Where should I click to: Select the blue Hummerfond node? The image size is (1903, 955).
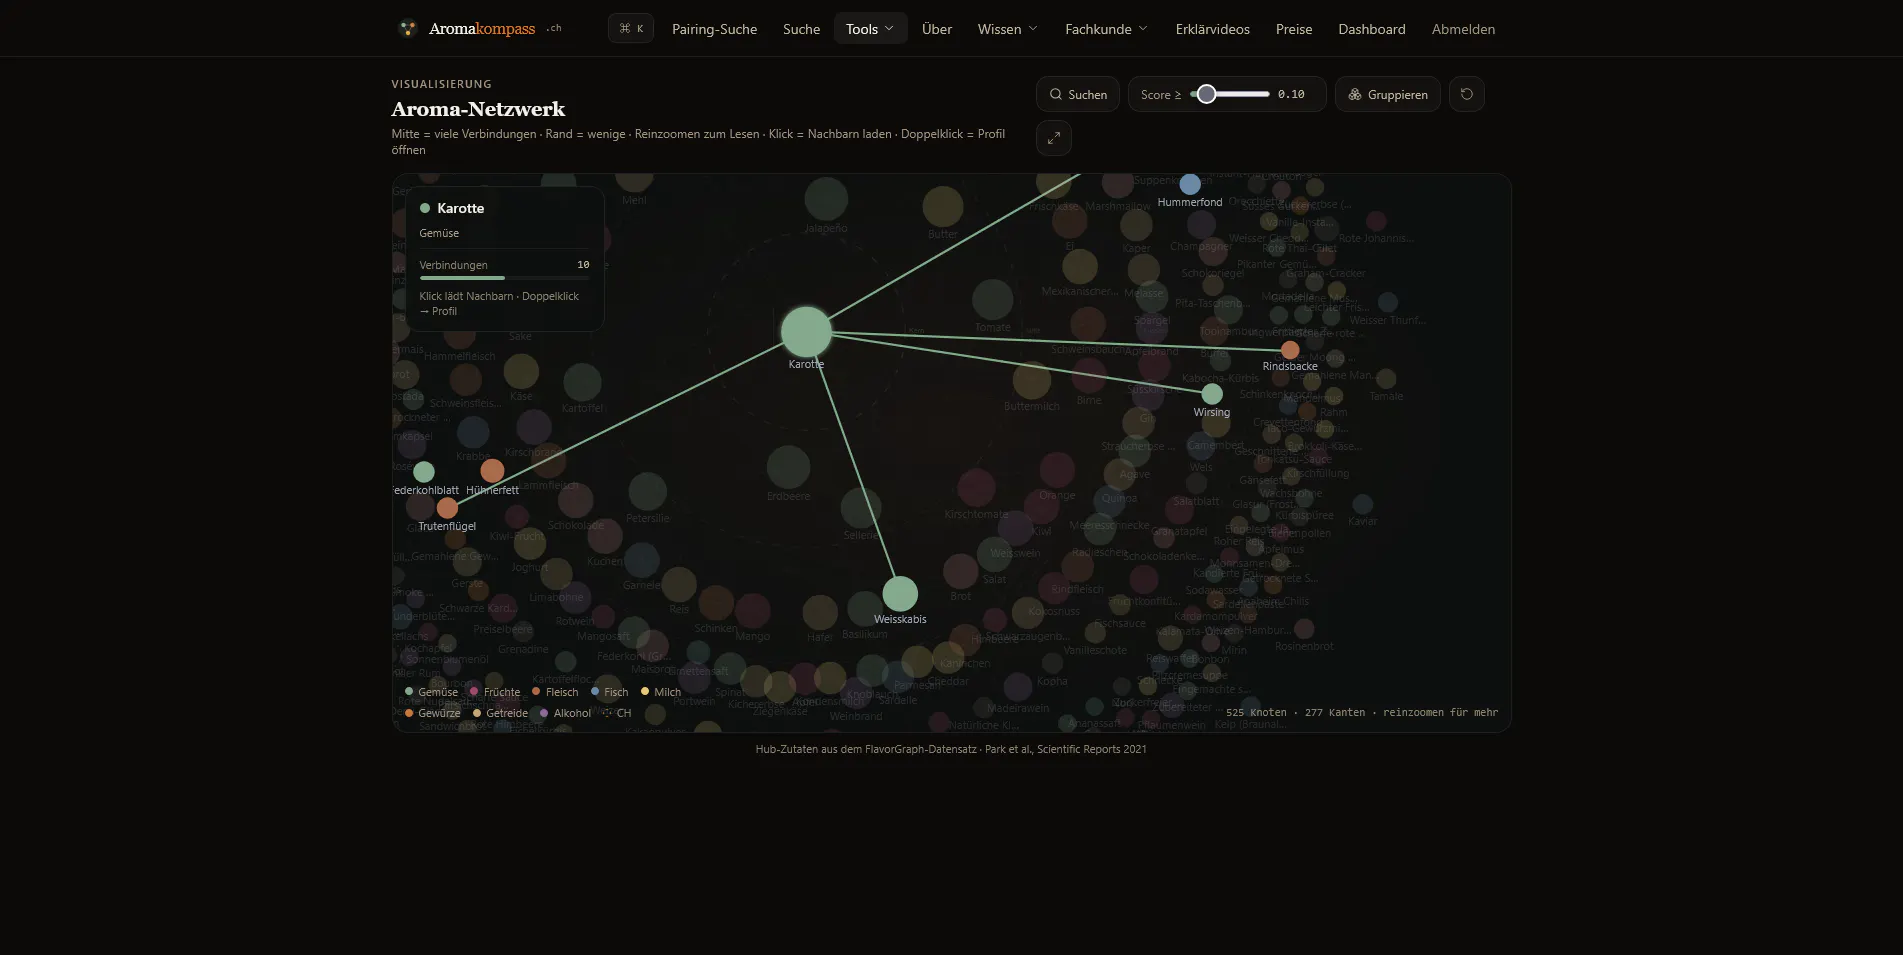click(1190, 184)
